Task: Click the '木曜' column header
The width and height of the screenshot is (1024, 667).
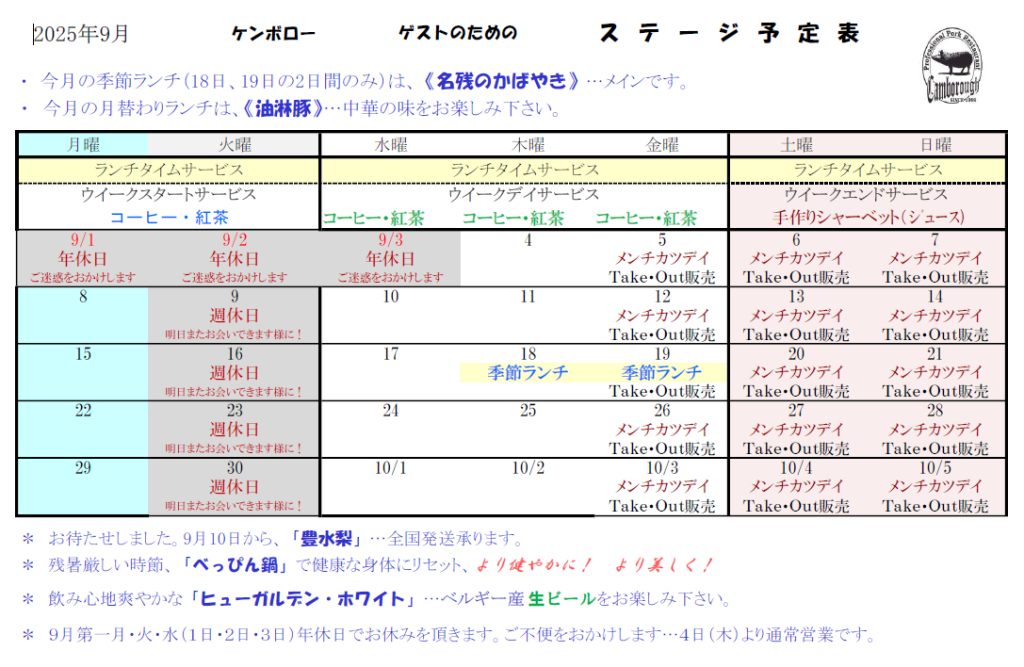Action: [528, 144]
